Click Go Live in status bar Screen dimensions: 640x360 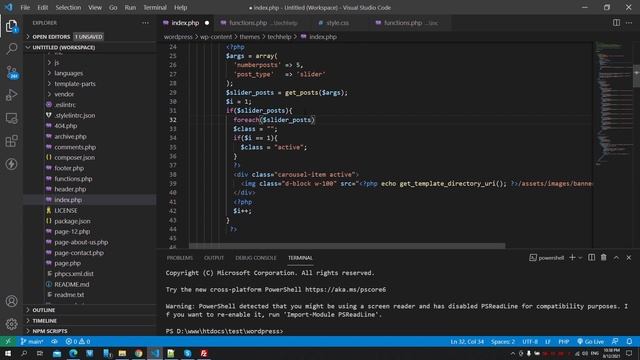[590, 341]
